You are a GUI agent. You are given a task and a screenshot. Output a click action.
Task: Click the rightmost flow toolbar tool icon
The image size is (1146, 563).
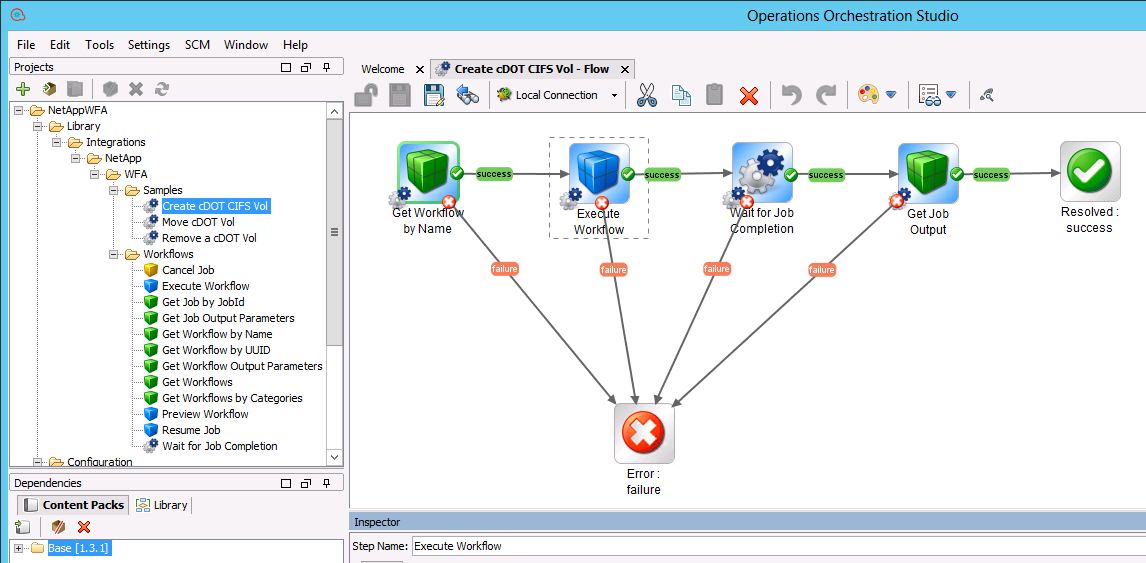tap(987, 95)
